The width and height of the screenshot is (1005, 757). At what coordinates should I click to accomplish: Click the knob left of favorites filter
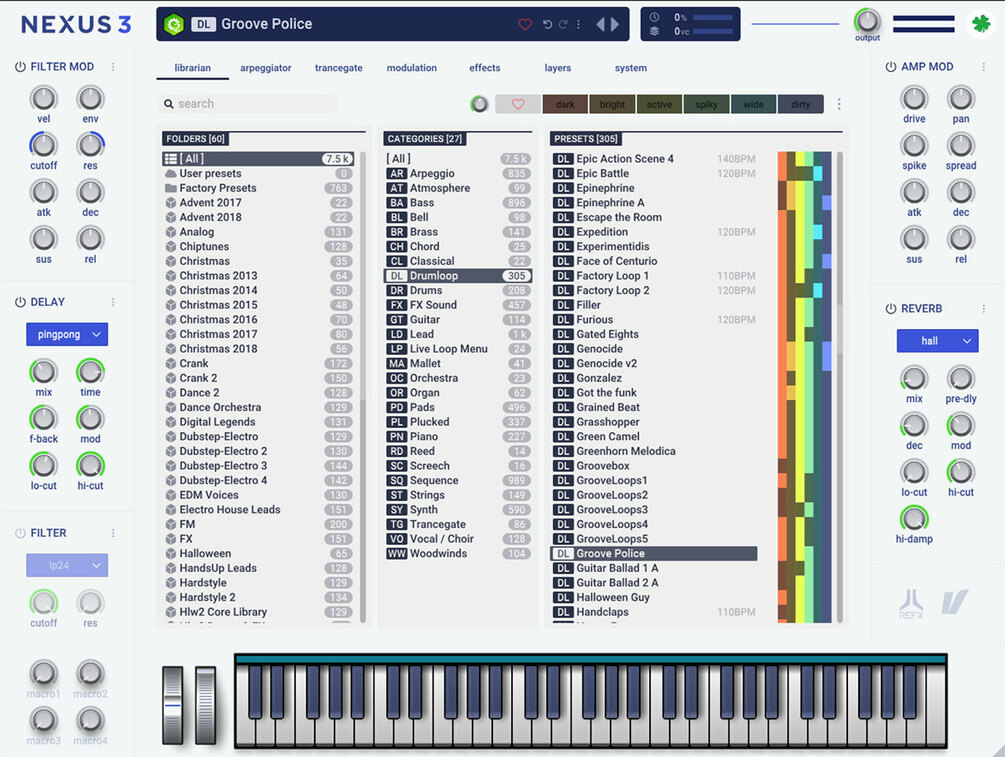(x=479, y=104)
